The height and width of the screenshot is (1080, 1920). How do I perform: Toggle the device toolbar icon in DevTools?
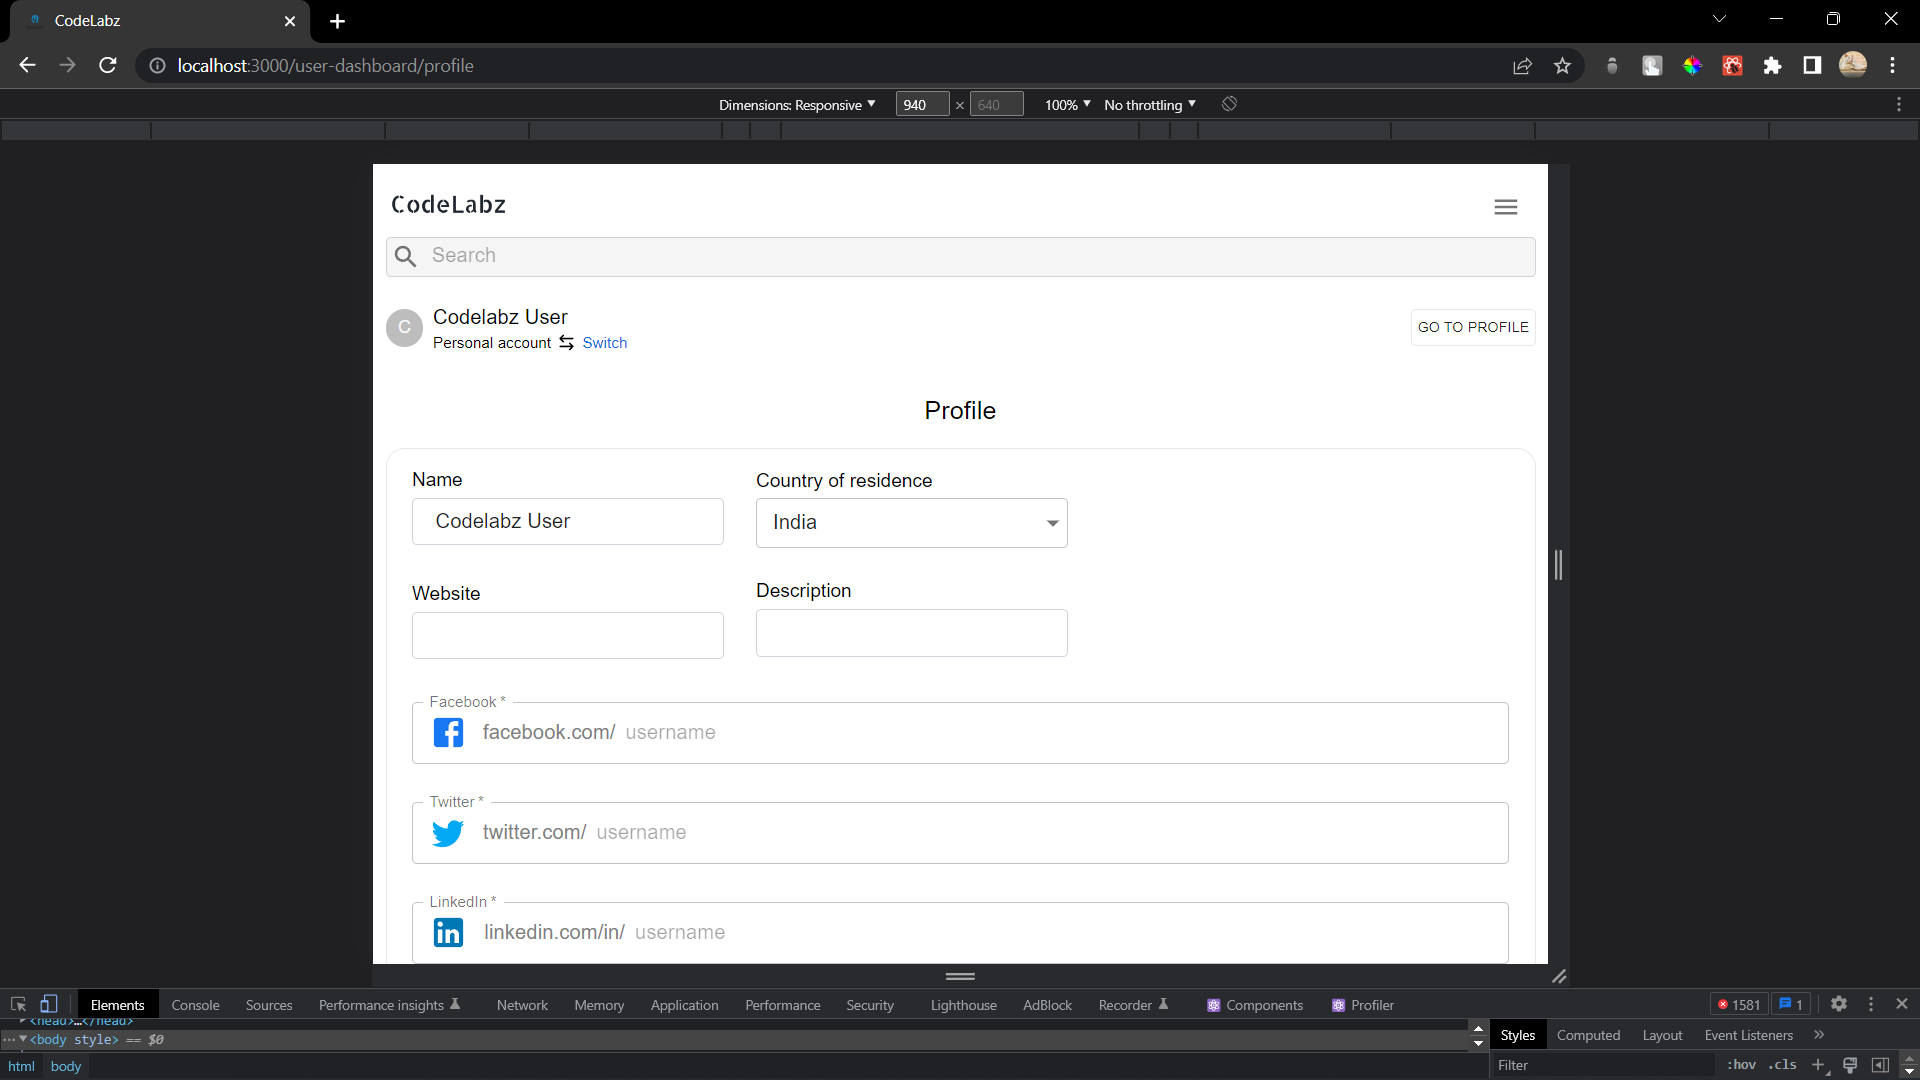[x=49, y=1004]
